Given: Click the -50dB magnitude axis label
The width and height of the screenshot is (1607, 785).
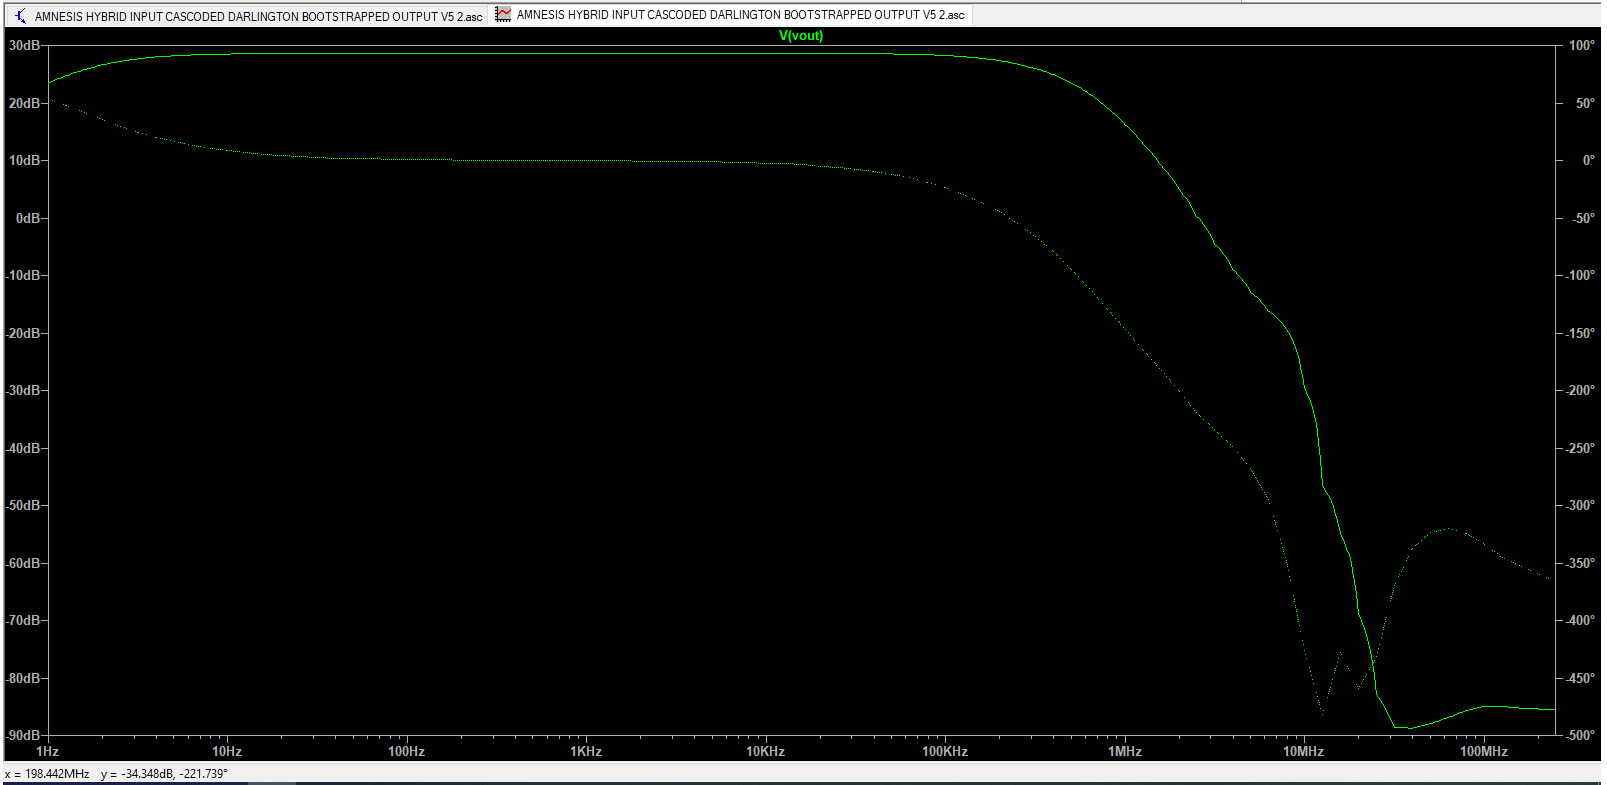Looking at the screenshot, I should point(24,505).
